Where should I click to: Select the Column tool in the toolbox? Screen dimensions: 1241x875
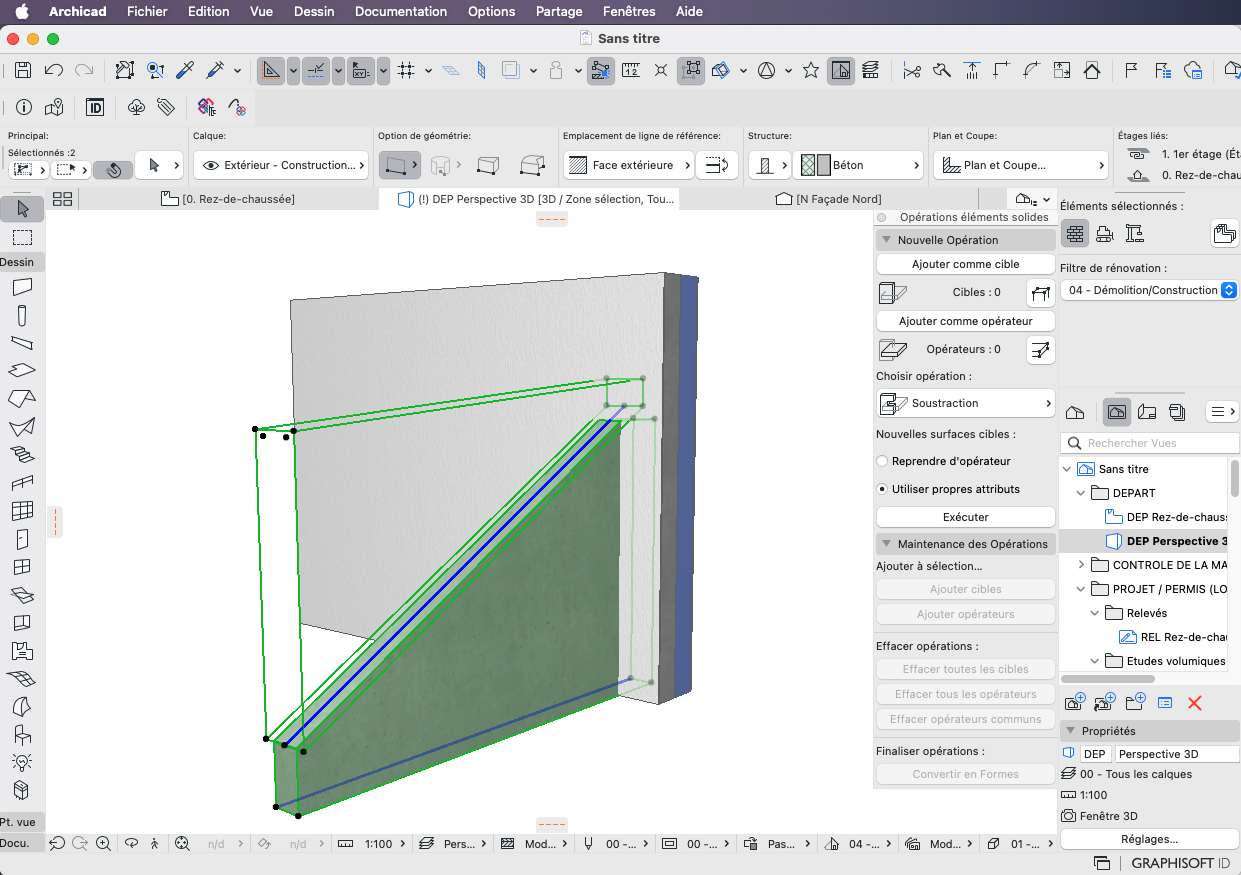22,315
